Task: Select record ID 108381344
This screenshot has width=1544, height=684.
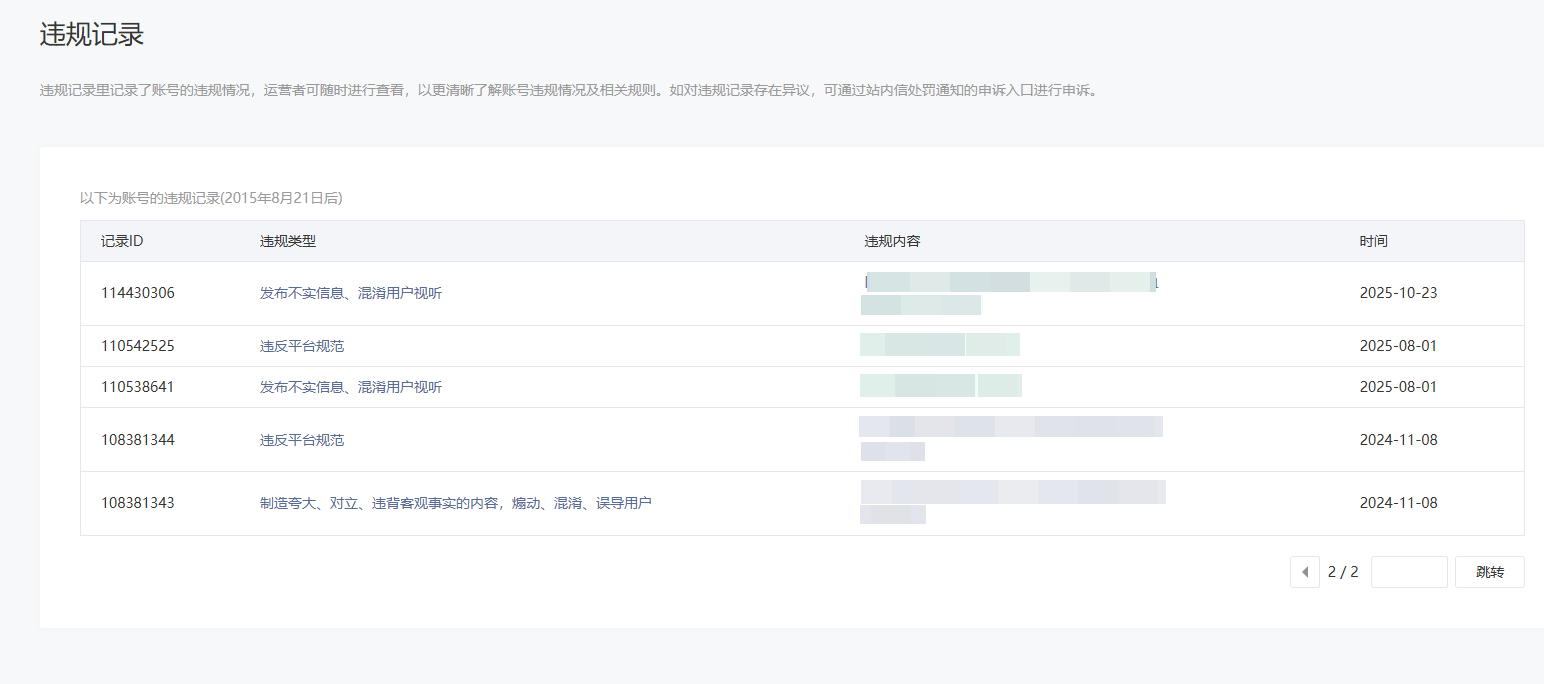Action: [x=138, y=440]
